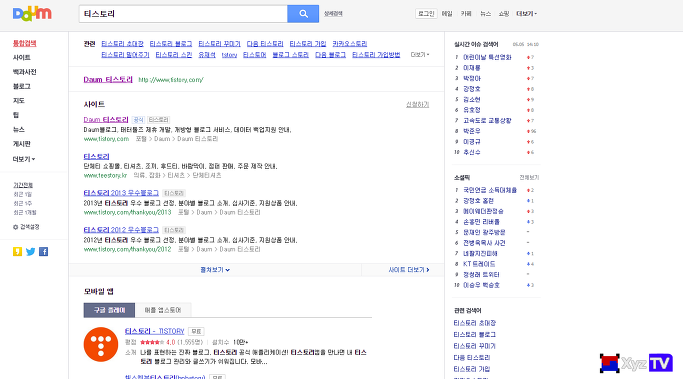Select the 구글 플레이 tab
This screenshot has width=683, height=379.
coord(109,310)
